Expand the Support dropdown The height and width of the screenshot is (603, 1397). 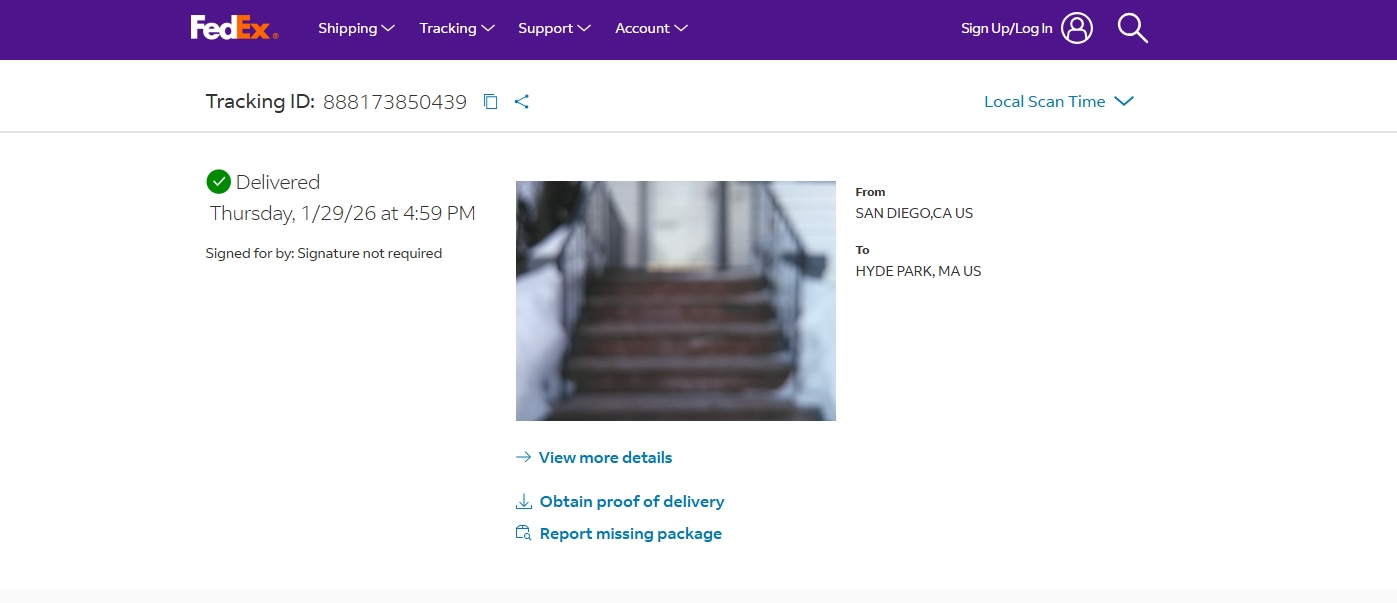(x=554, y=28)
